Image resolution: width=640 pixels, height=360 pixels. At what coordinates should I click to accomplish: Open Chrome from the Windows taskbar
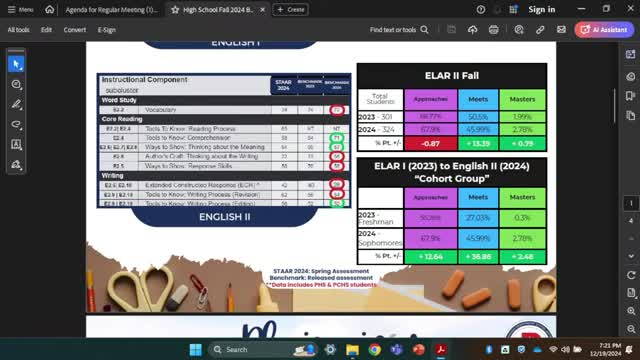tap(374, 350)
